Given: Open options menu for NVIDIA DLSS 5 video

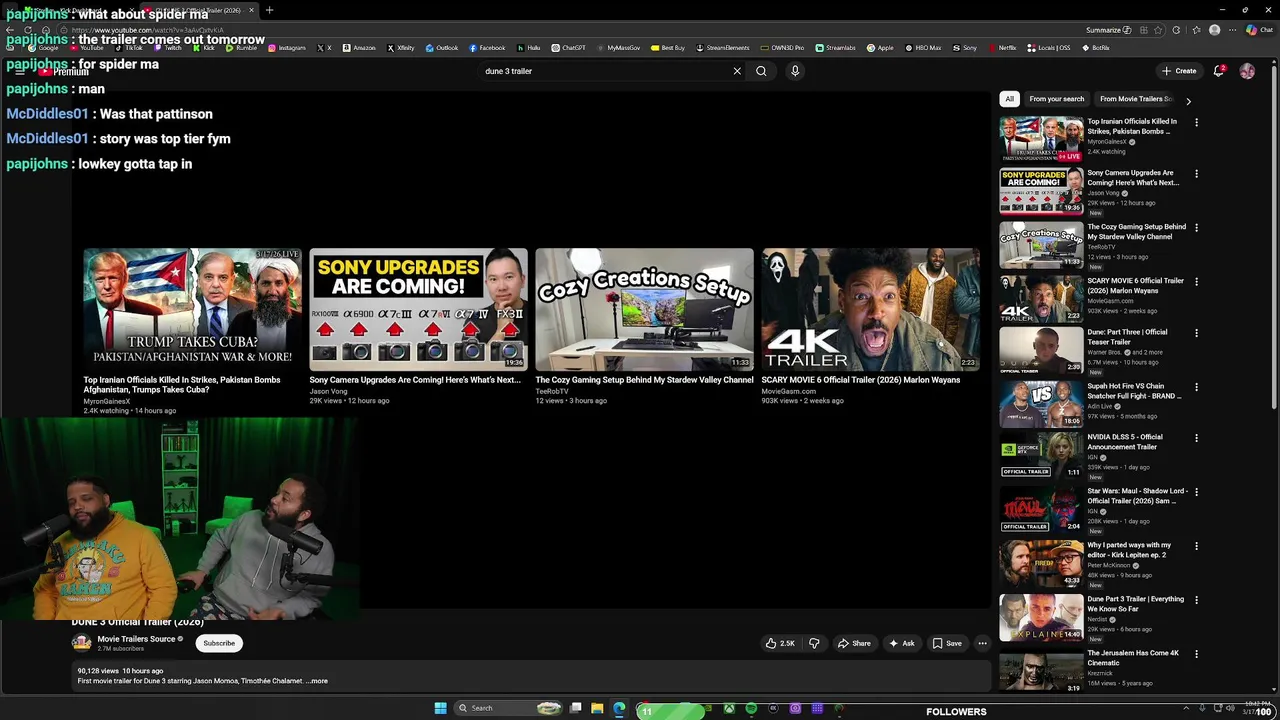Looking at the screenshot, I should pos(1196,438).
